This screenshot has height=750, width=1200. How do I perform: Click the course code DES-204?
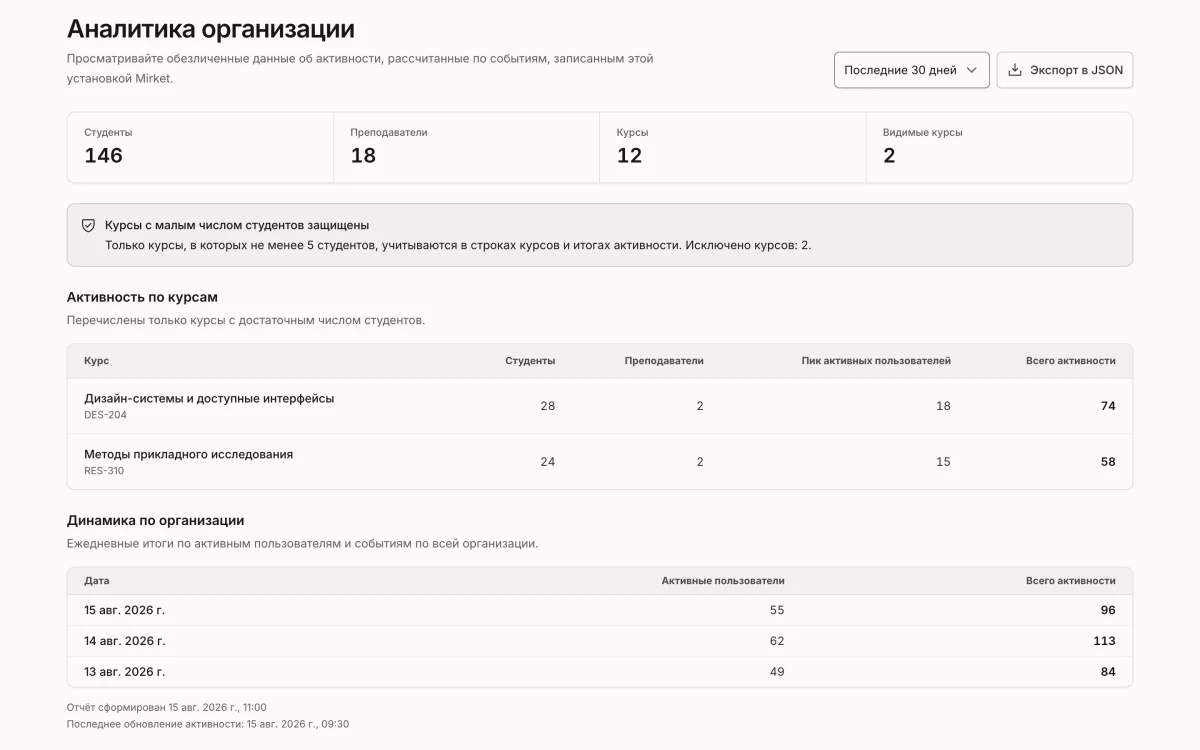tap(105, 415)
